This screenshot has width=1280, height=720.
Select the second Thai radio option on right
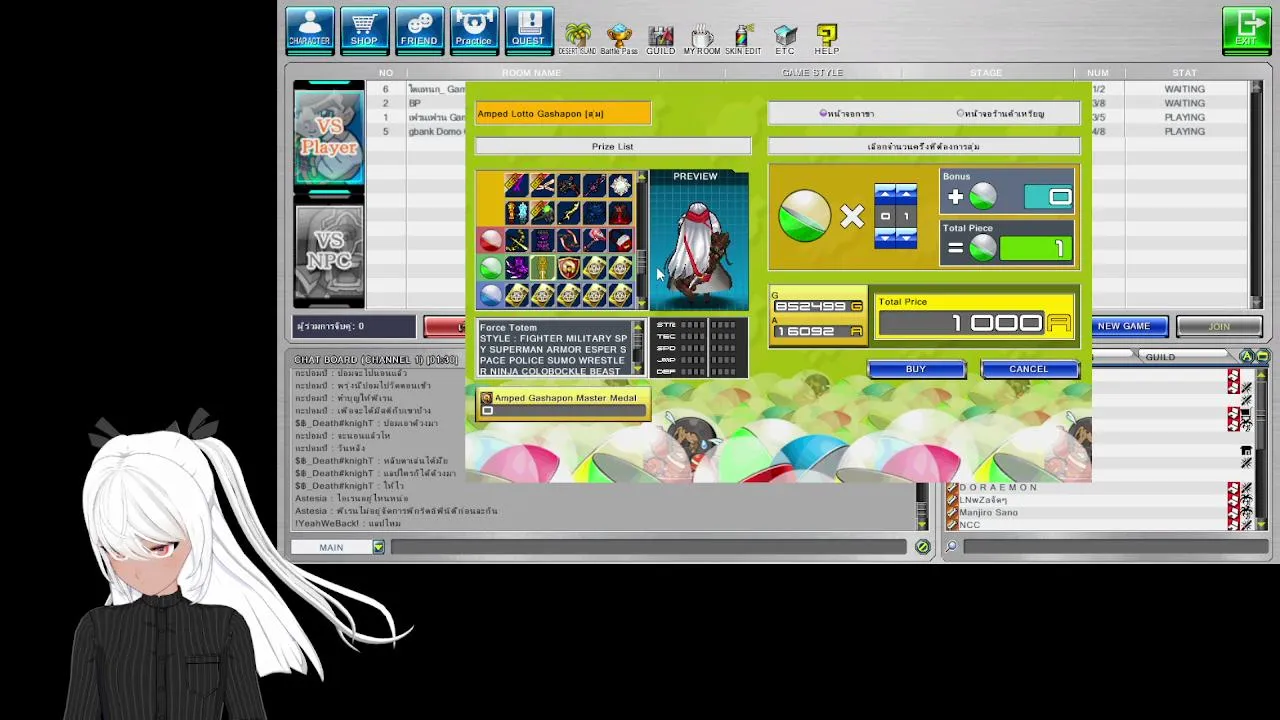(960, 113)
